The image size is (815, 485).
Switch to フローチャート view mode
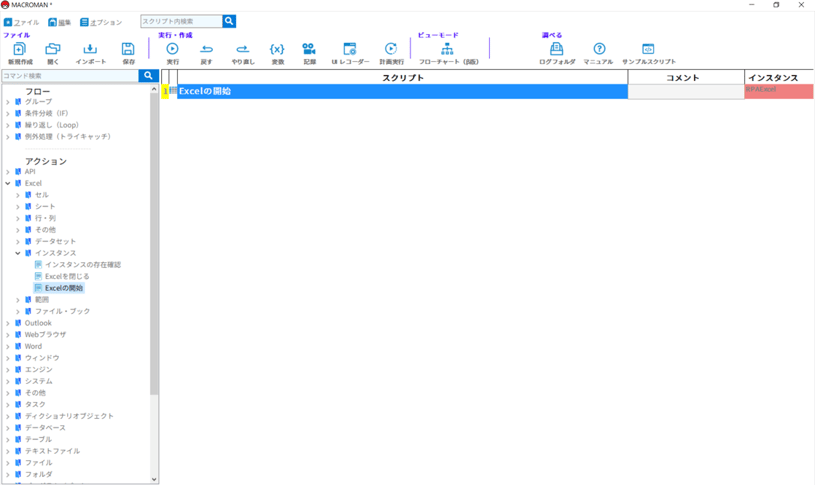pyautogui.click(x=447, y=49)
